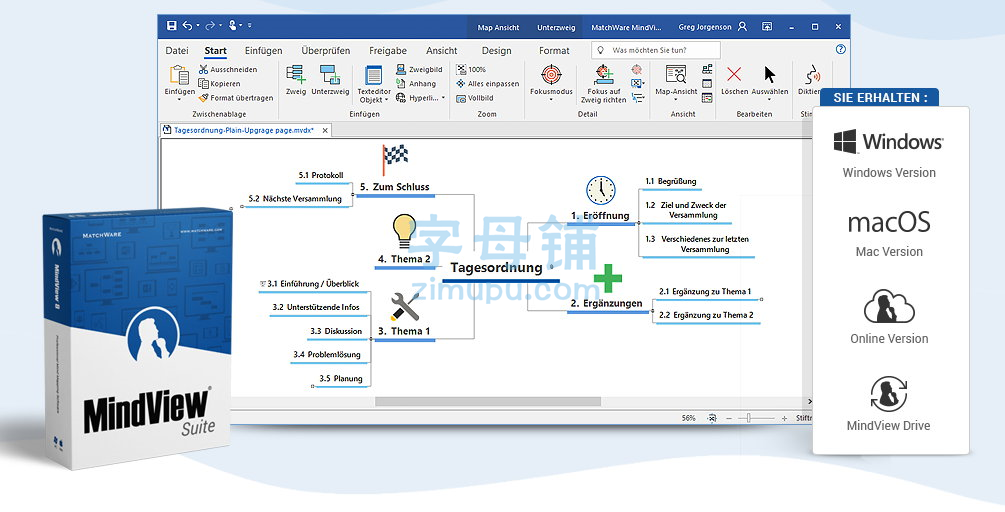The height and width of the screenshot is (512, 1005).
Task: Click the horizontal scrollbar thumb
Action: pos(488,402)
